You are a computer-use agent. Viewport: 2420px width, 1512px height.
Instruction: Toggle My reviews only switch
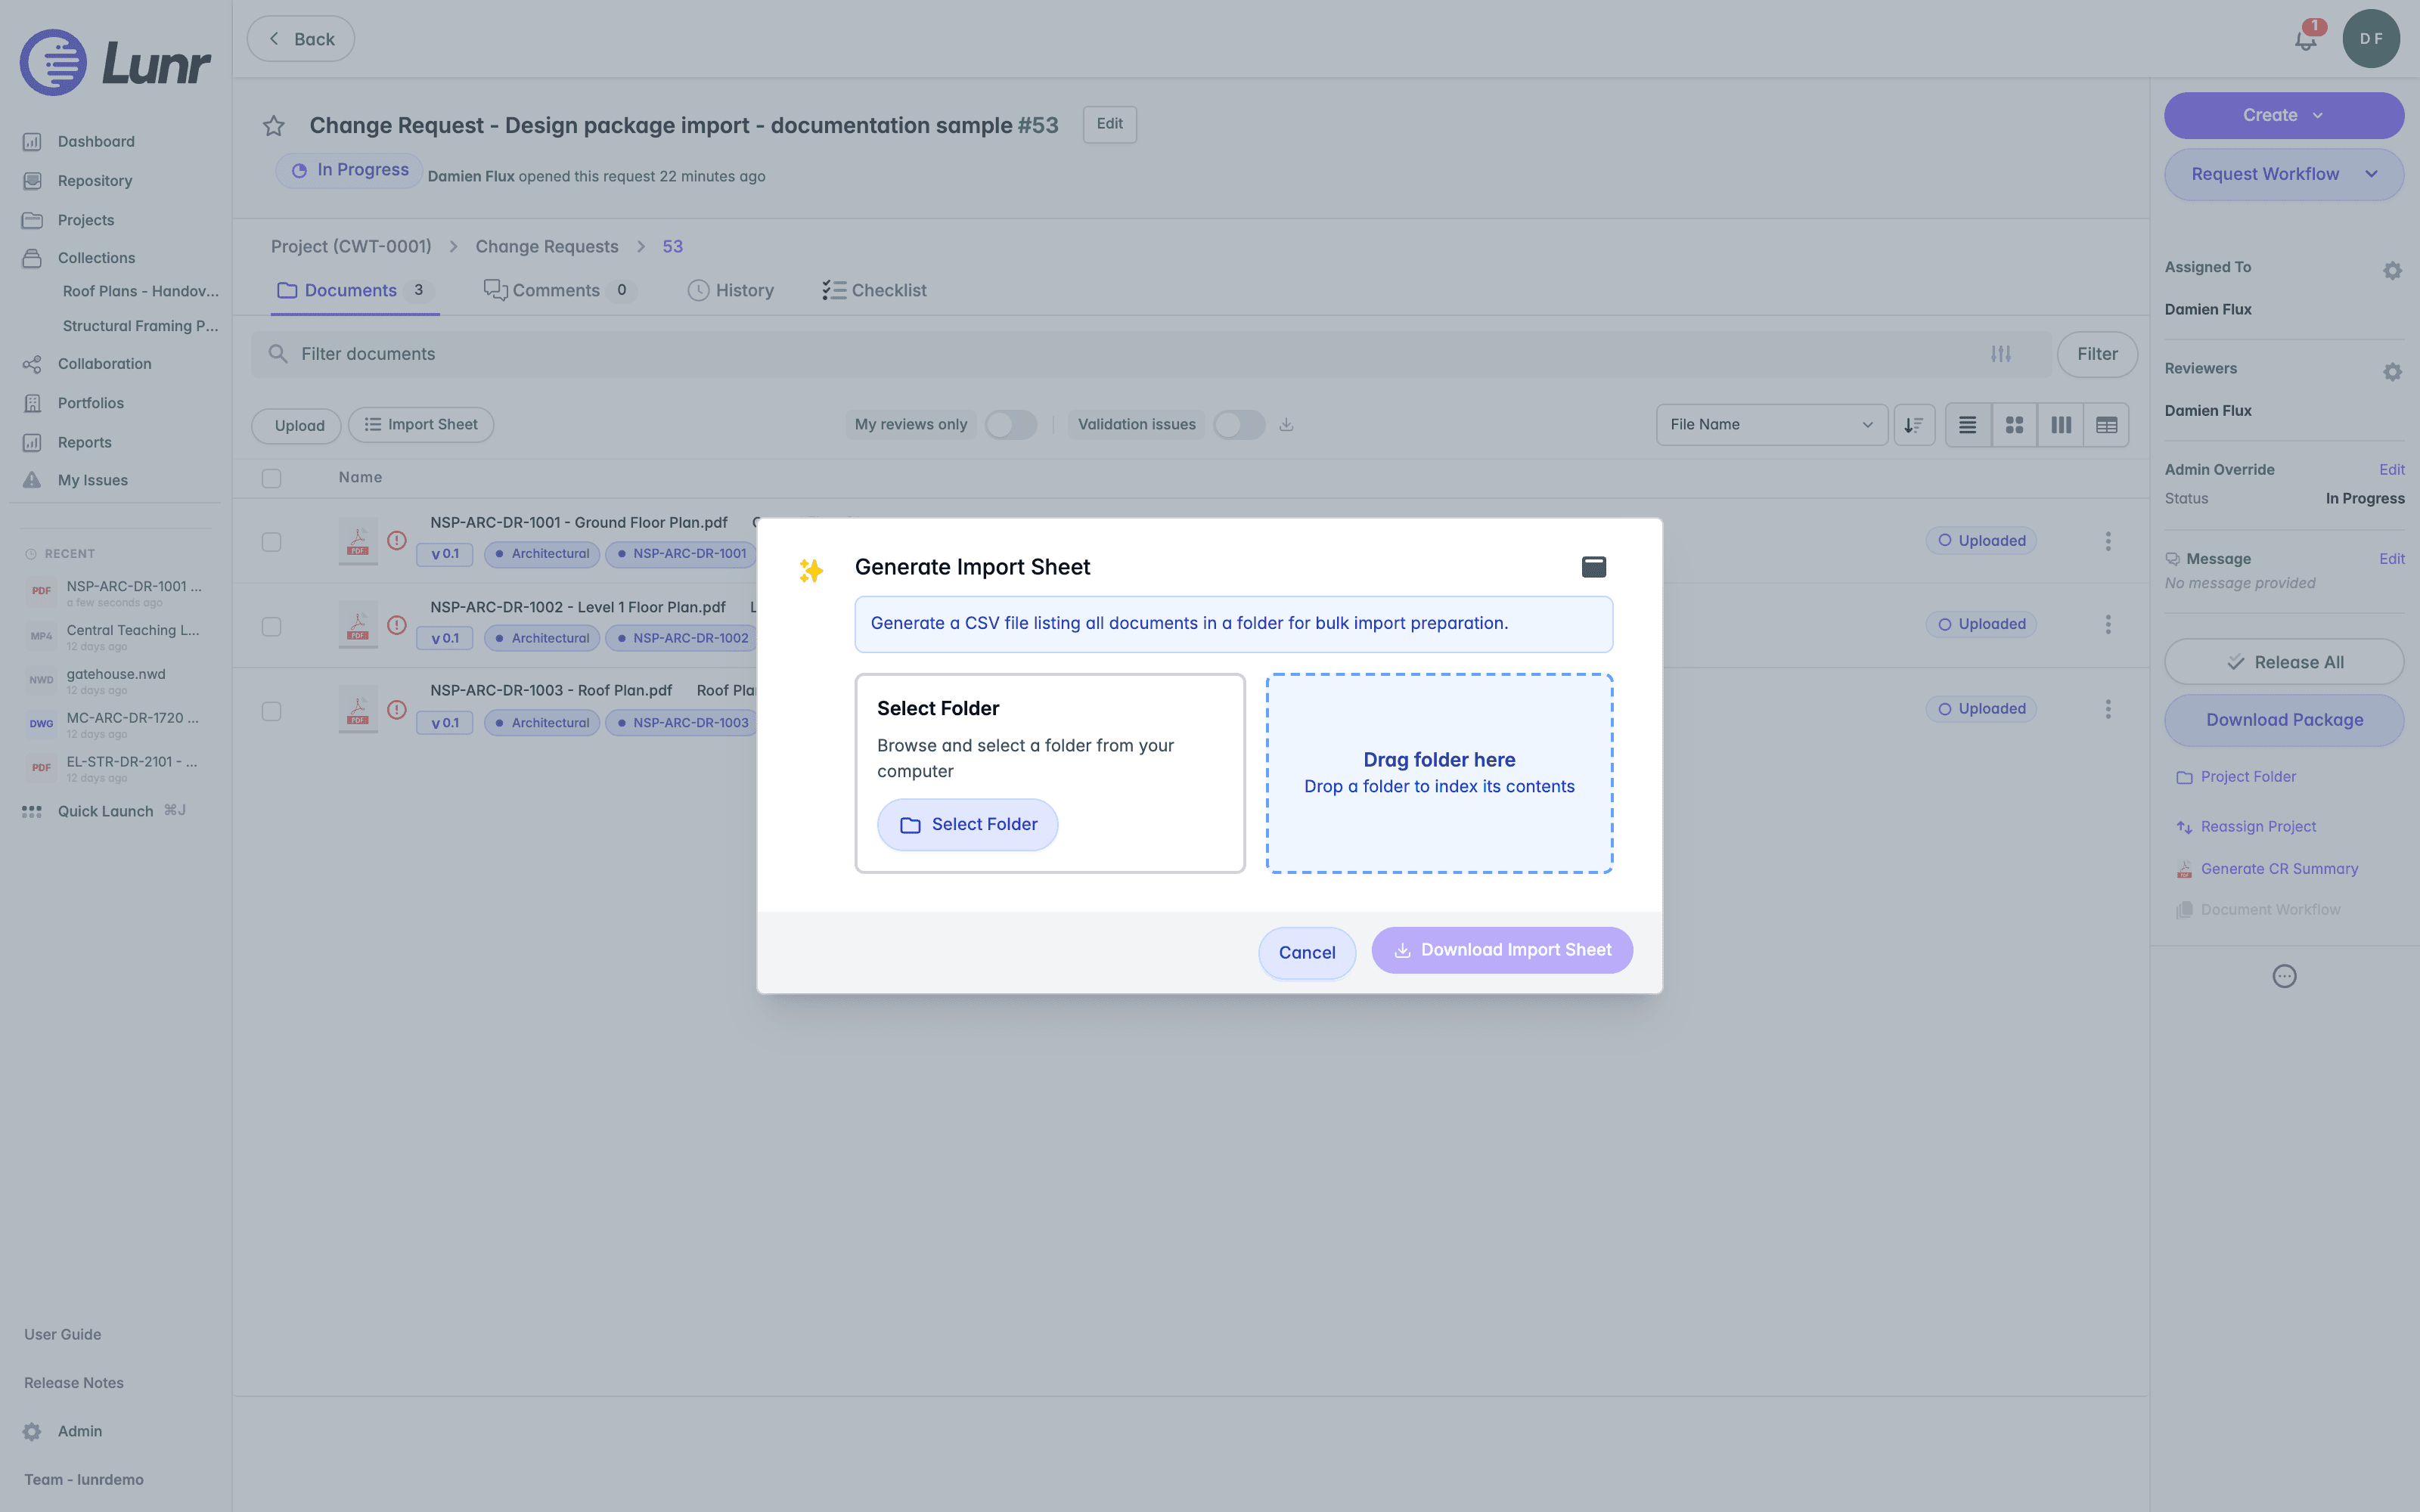tap(1010, 425)
